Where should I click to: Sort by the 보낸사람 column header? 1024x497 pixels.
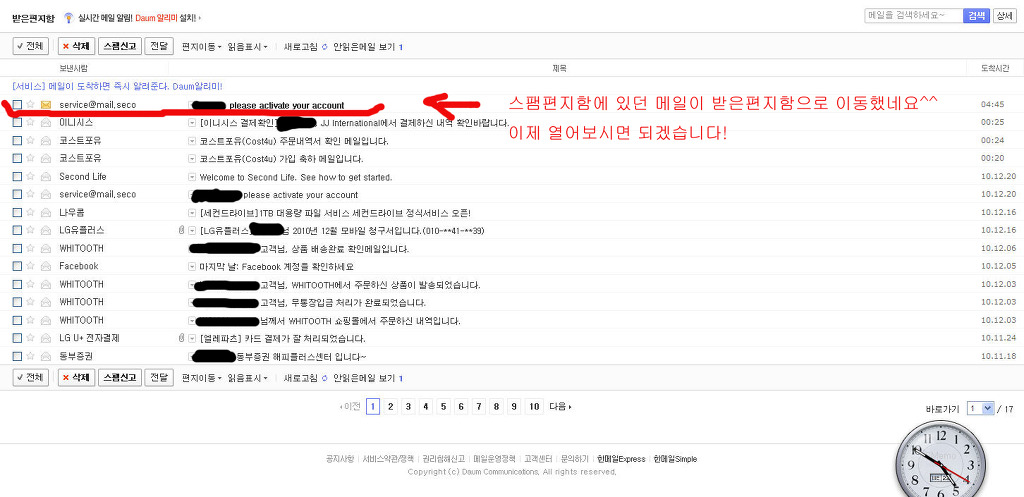coord(73,68)
